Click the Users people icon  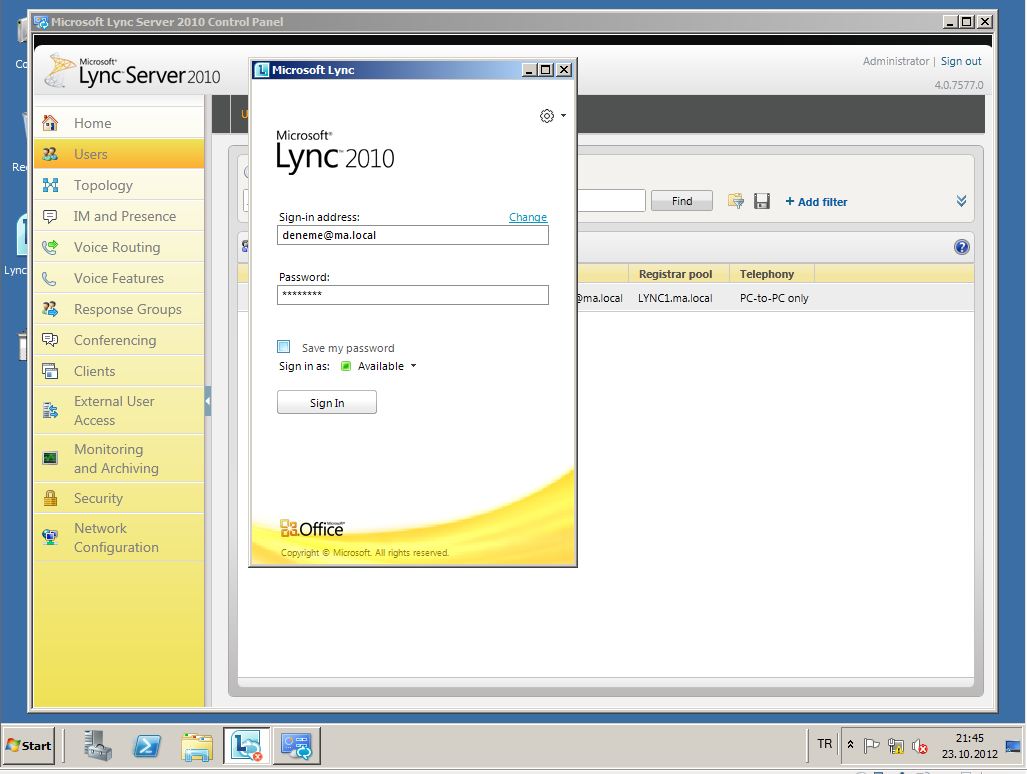(50, 154)
